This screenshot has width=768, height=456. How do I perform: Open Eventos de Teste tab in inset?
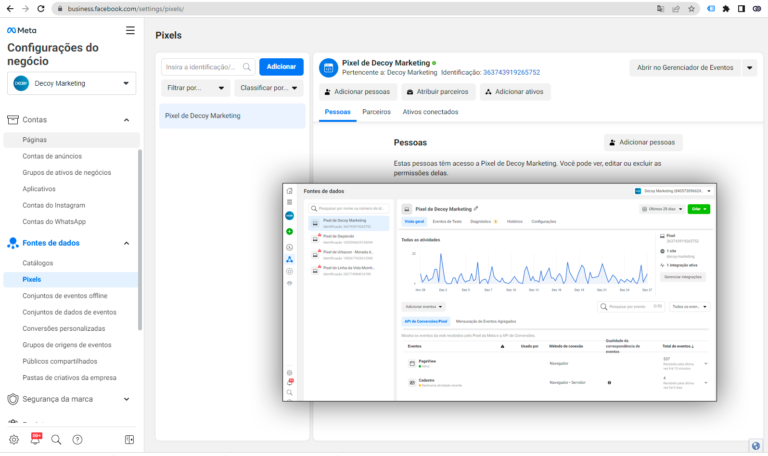point(447,221)
